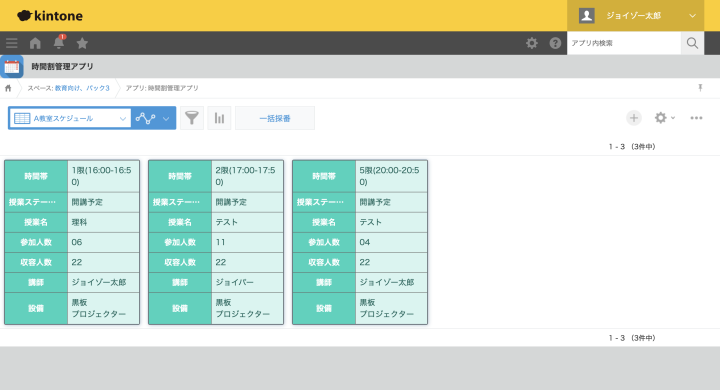This screenshot has height=390, width=720.
Task: Click the search magnifier button
Action: (692, 43)
